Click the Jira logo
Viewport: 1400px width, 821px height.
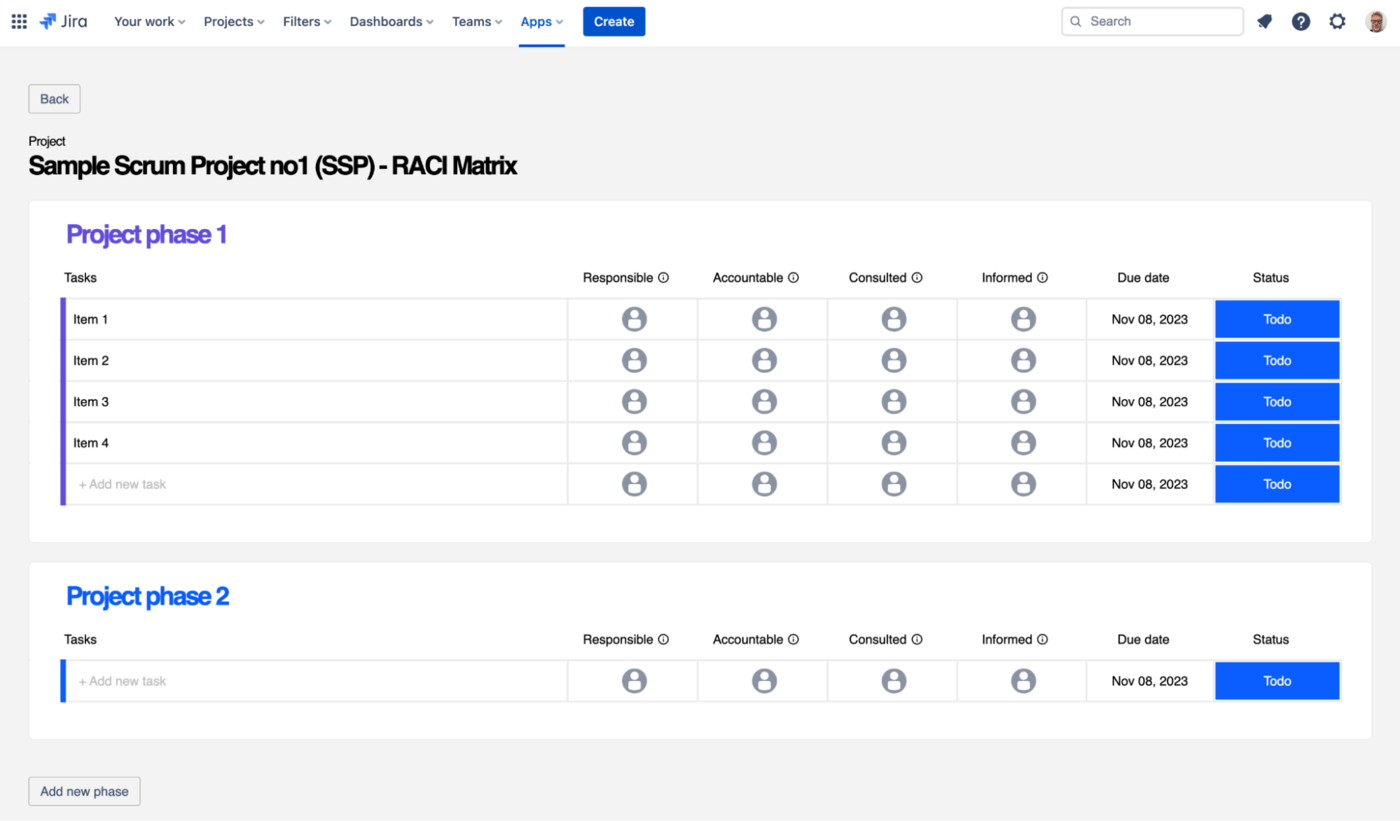(62, 21)
